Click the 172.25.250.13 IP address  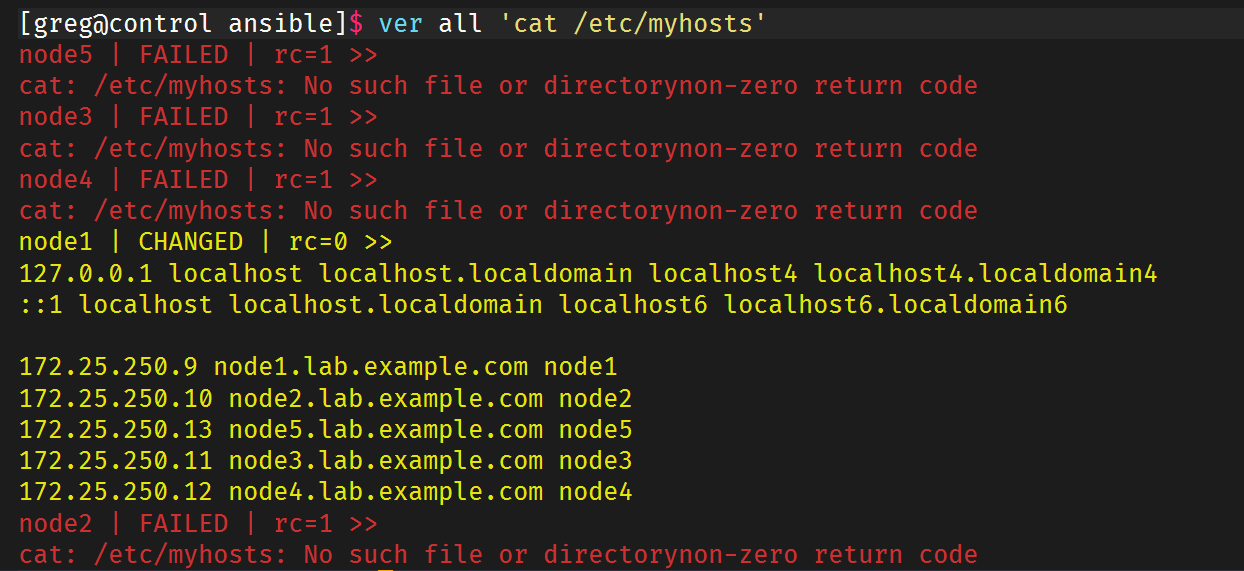pyautogui.click(x=116, y=430)
